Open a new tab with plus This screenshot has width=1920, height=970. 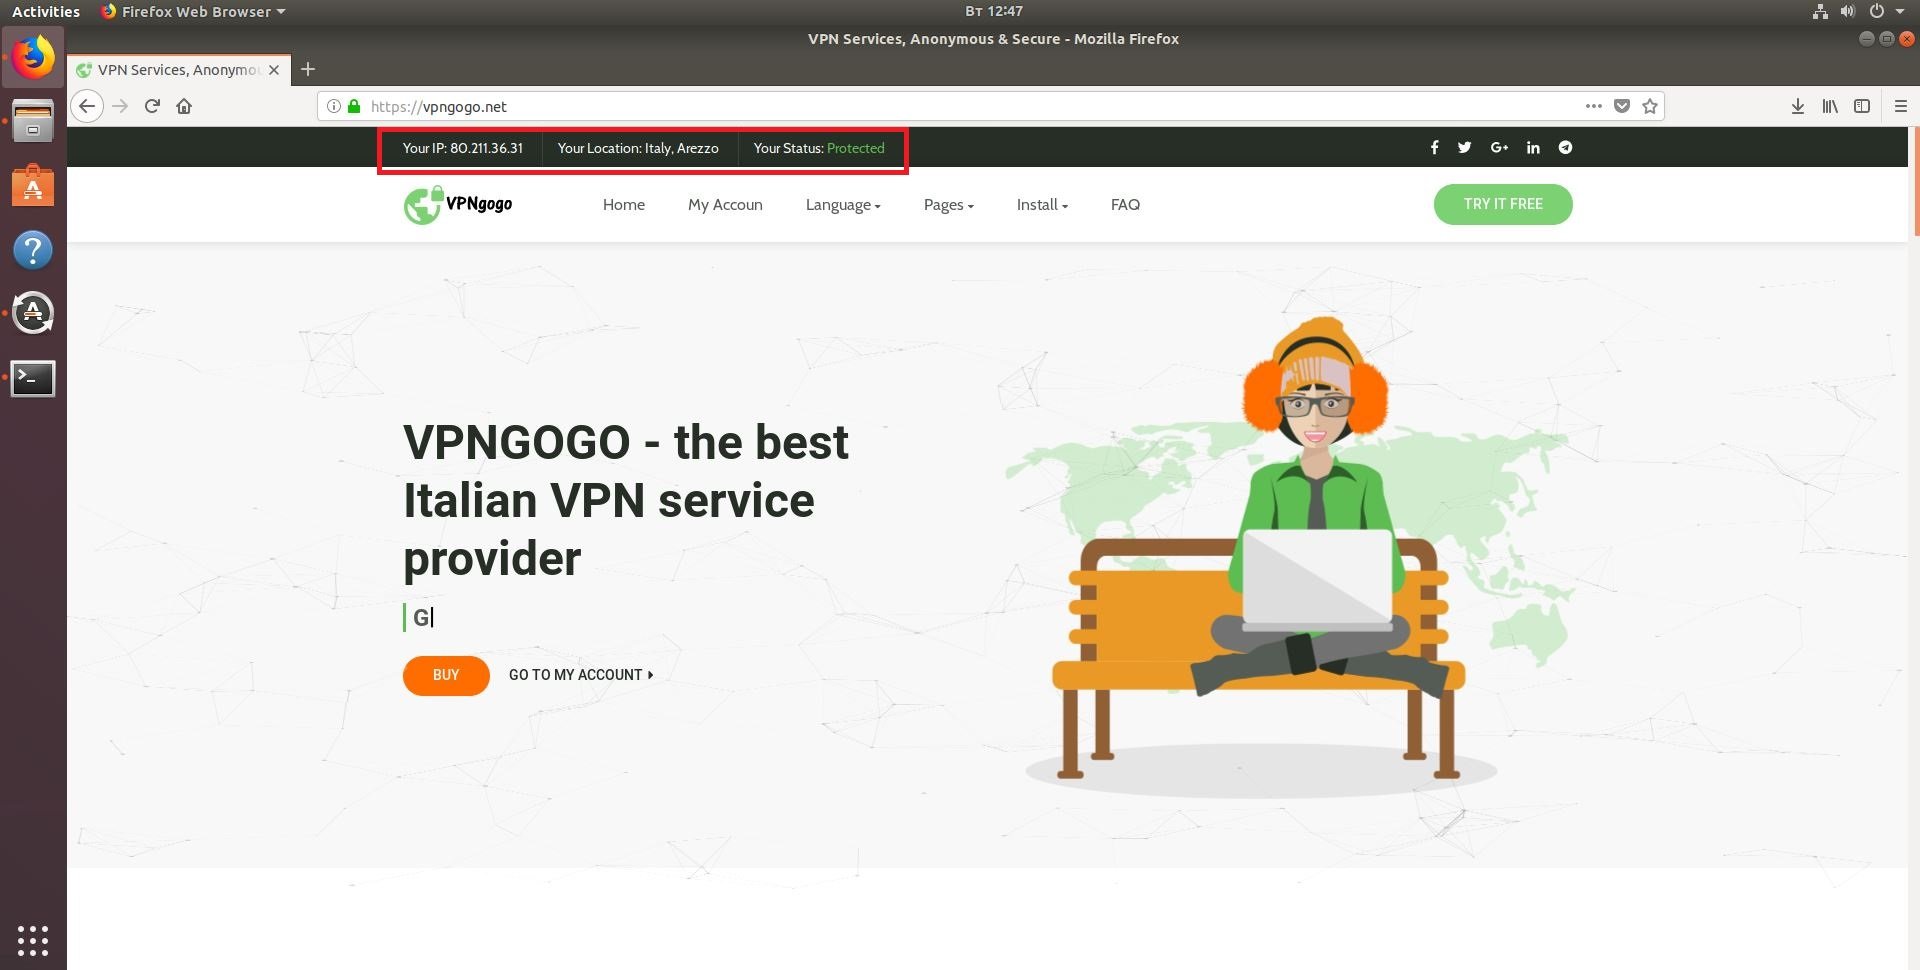click(308, 69)
